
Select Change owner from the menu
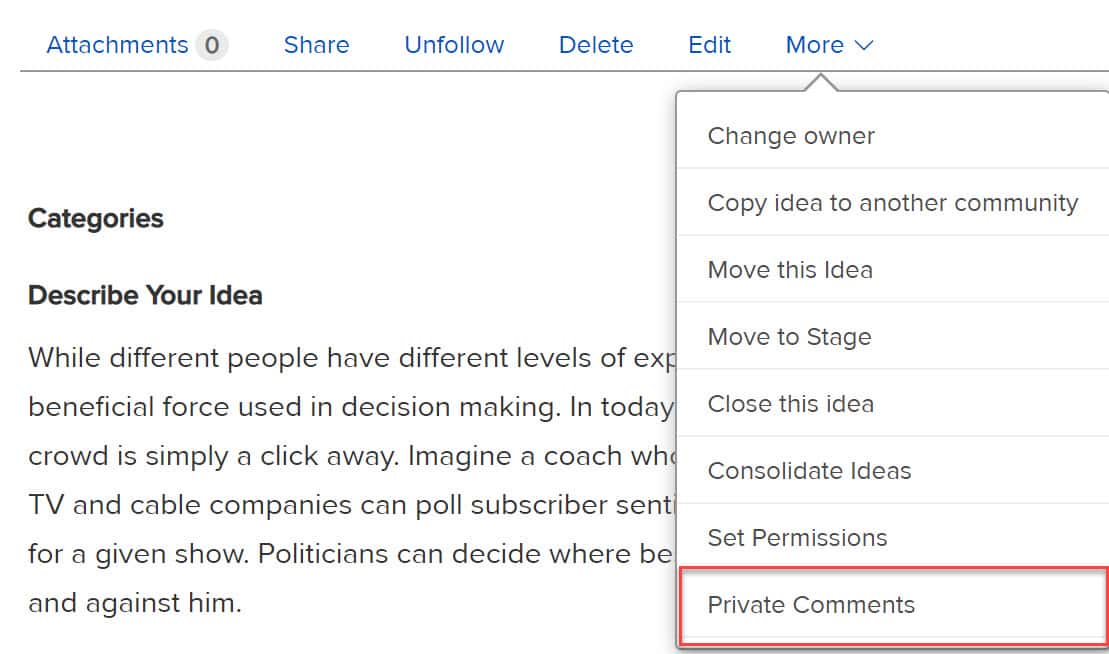click(791, 136)
